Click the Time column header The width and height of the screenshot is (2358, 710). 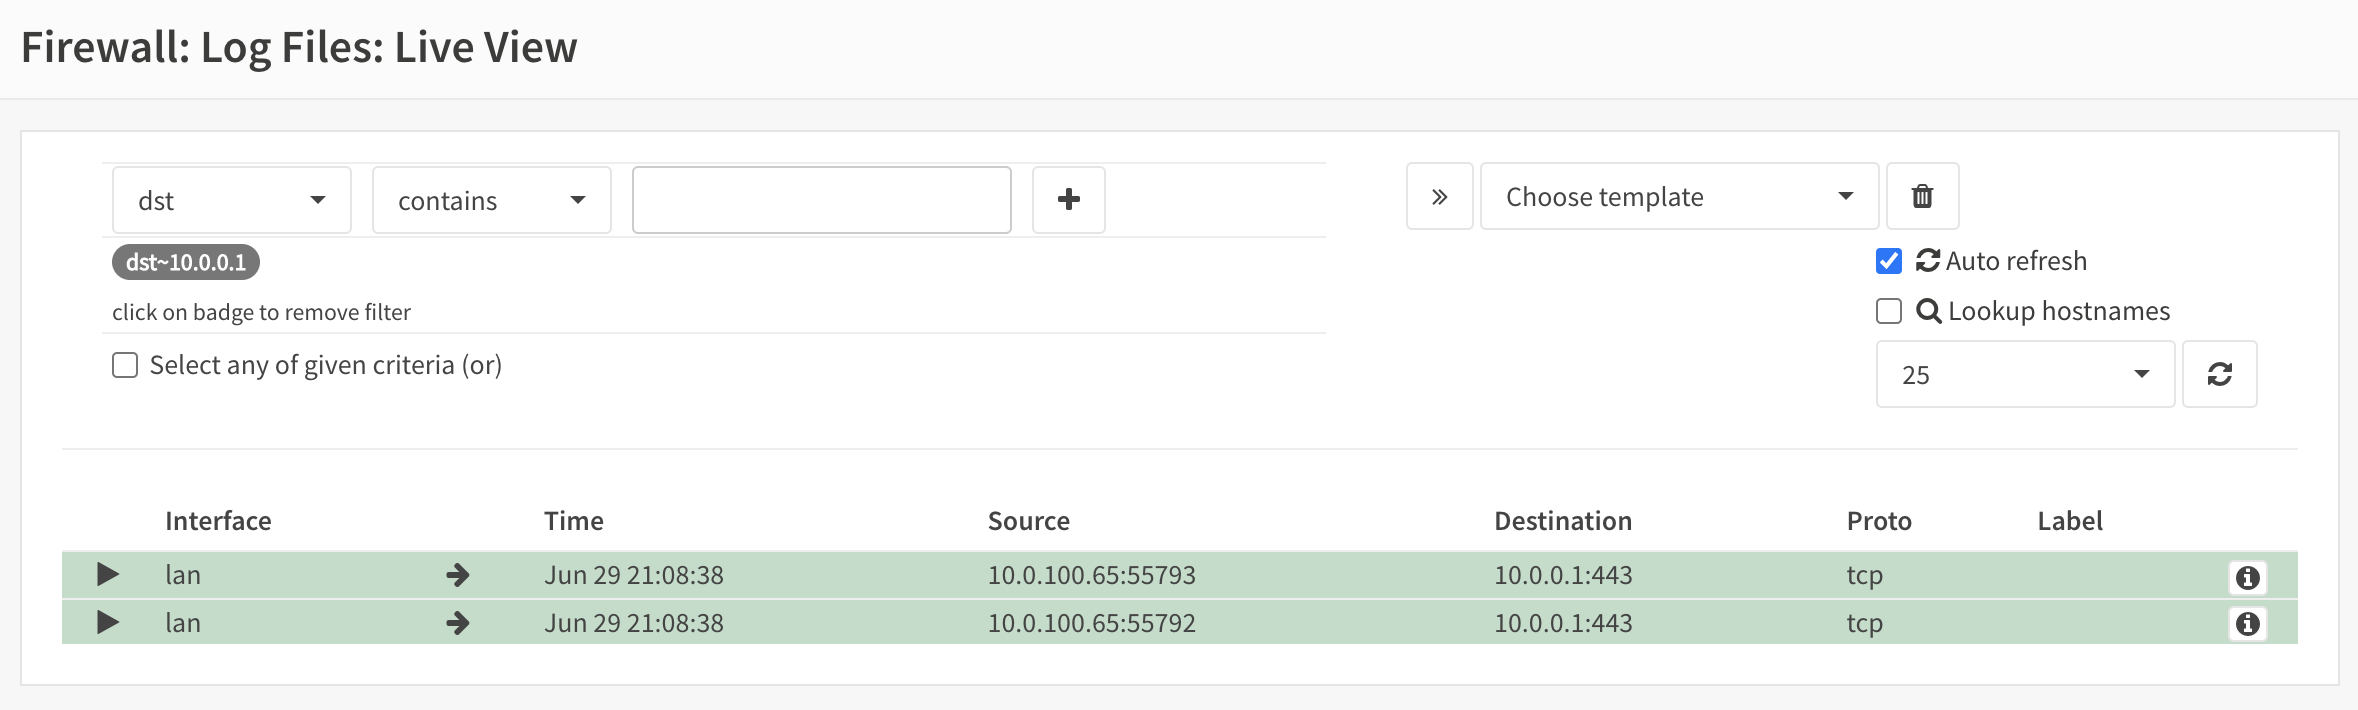coord(574,521)
